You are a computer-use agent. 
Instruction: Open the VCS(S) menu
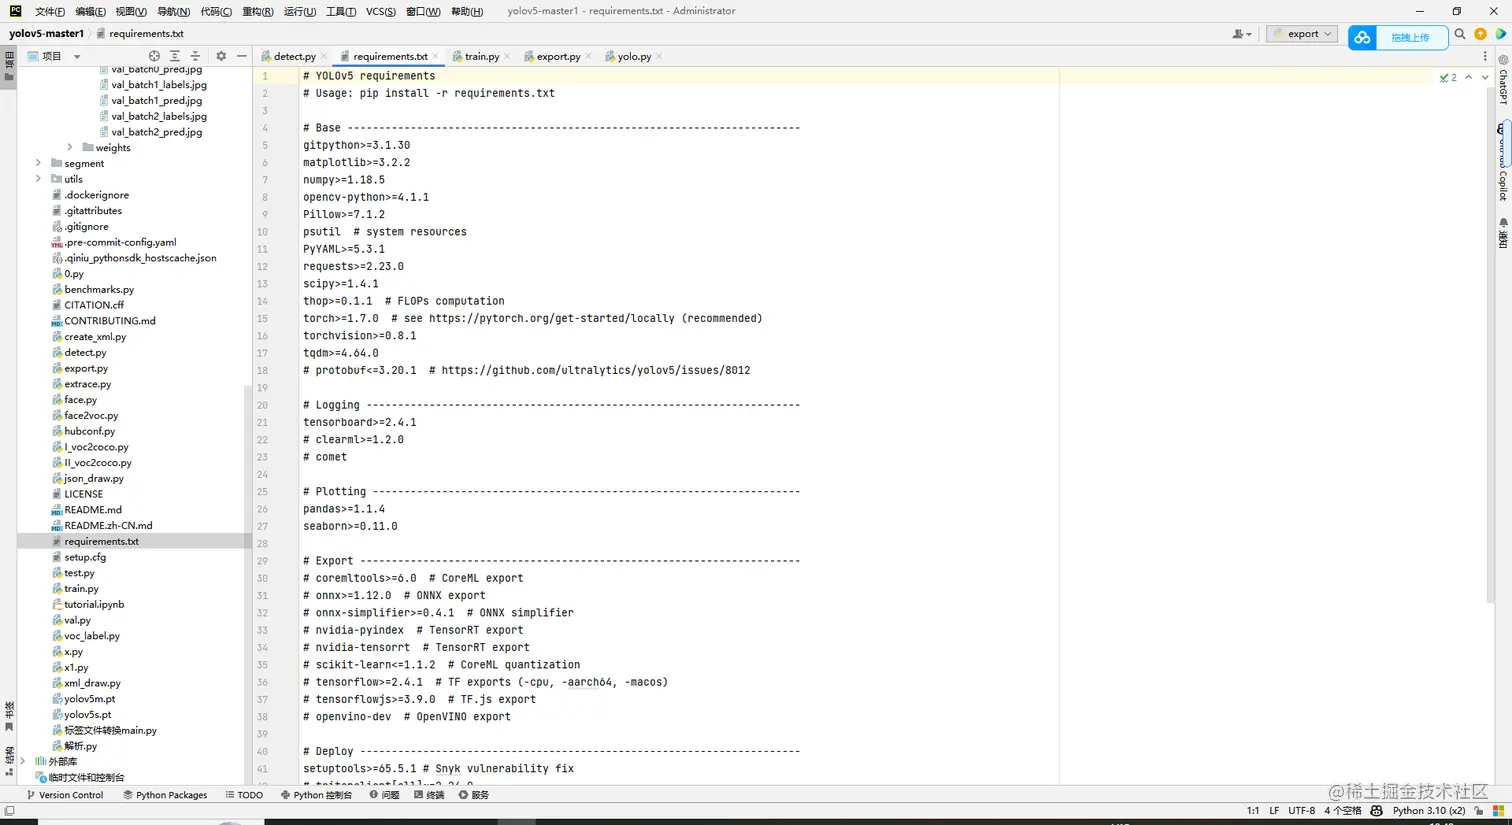381,12
